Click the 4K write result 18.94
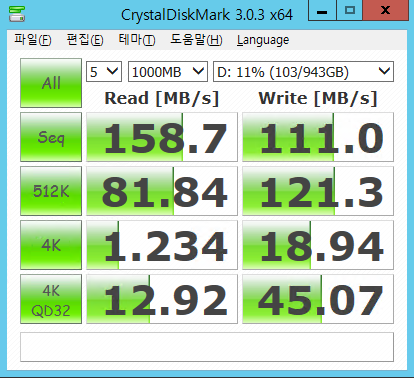This screenshot has height=378, width=414. coord(318,245)
